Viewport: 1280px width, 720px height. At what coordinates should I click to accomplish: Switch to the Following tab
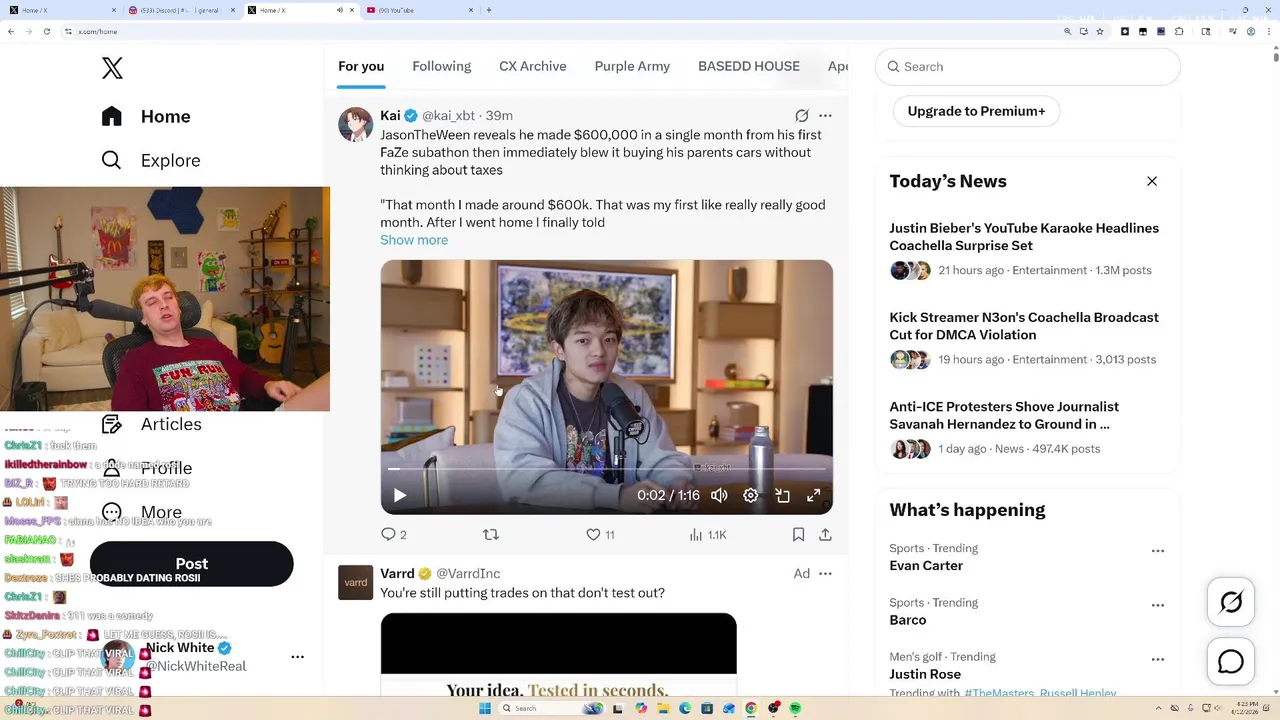click(441, 66)
